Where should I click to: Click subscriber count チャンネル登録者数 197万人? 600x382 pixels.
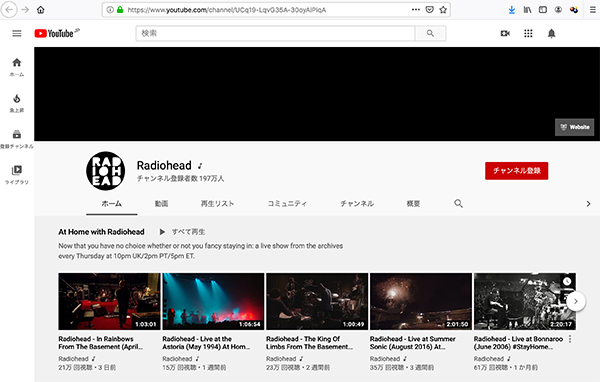click(180, 178)
